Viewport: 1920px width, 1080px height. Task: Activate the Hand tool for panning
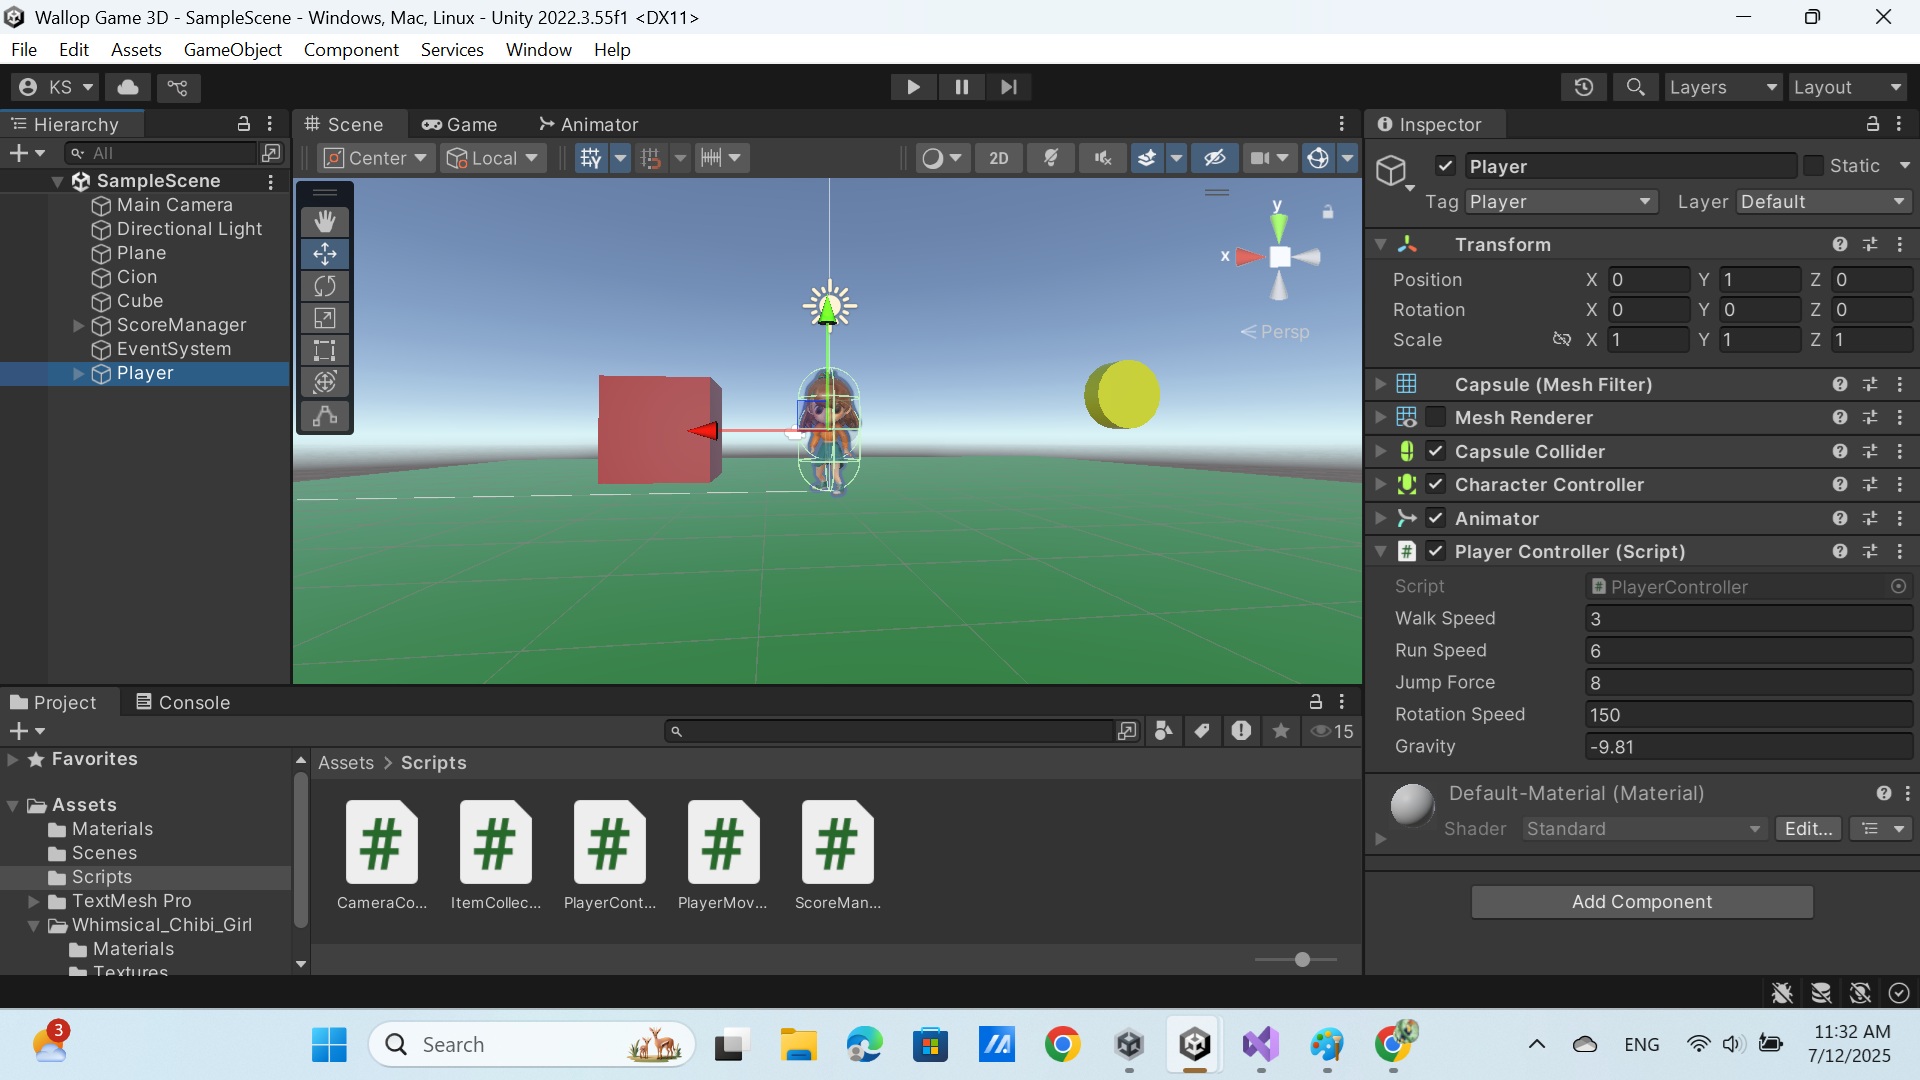point(324,220)
